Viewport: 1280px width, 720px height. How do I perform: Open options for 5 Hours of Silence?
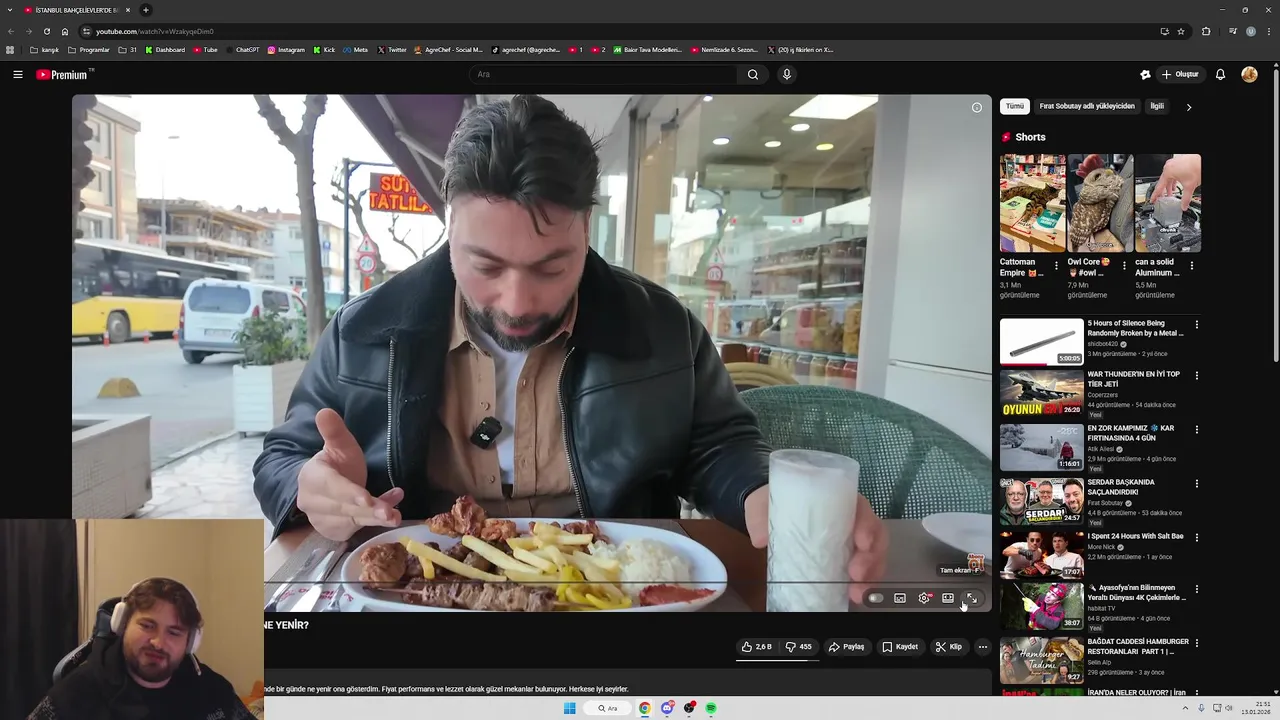point(1196,325)
